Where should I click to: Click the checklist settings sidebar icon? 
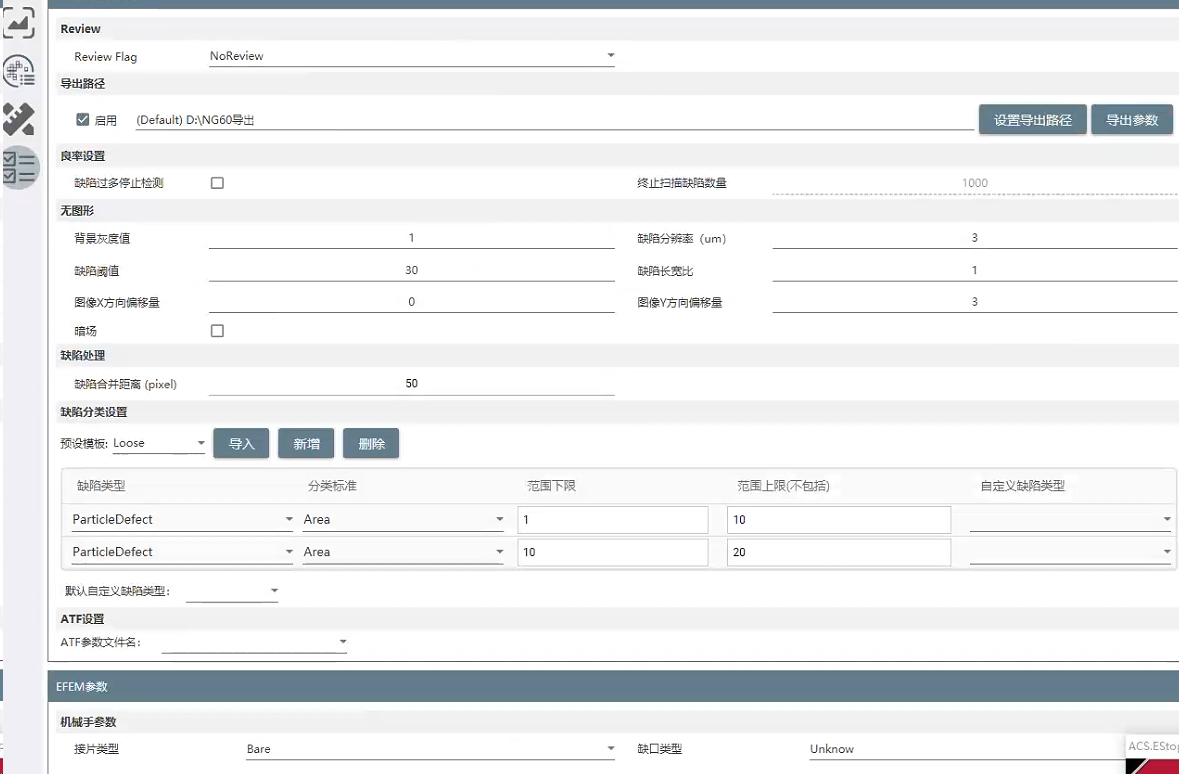coord(19,166)
